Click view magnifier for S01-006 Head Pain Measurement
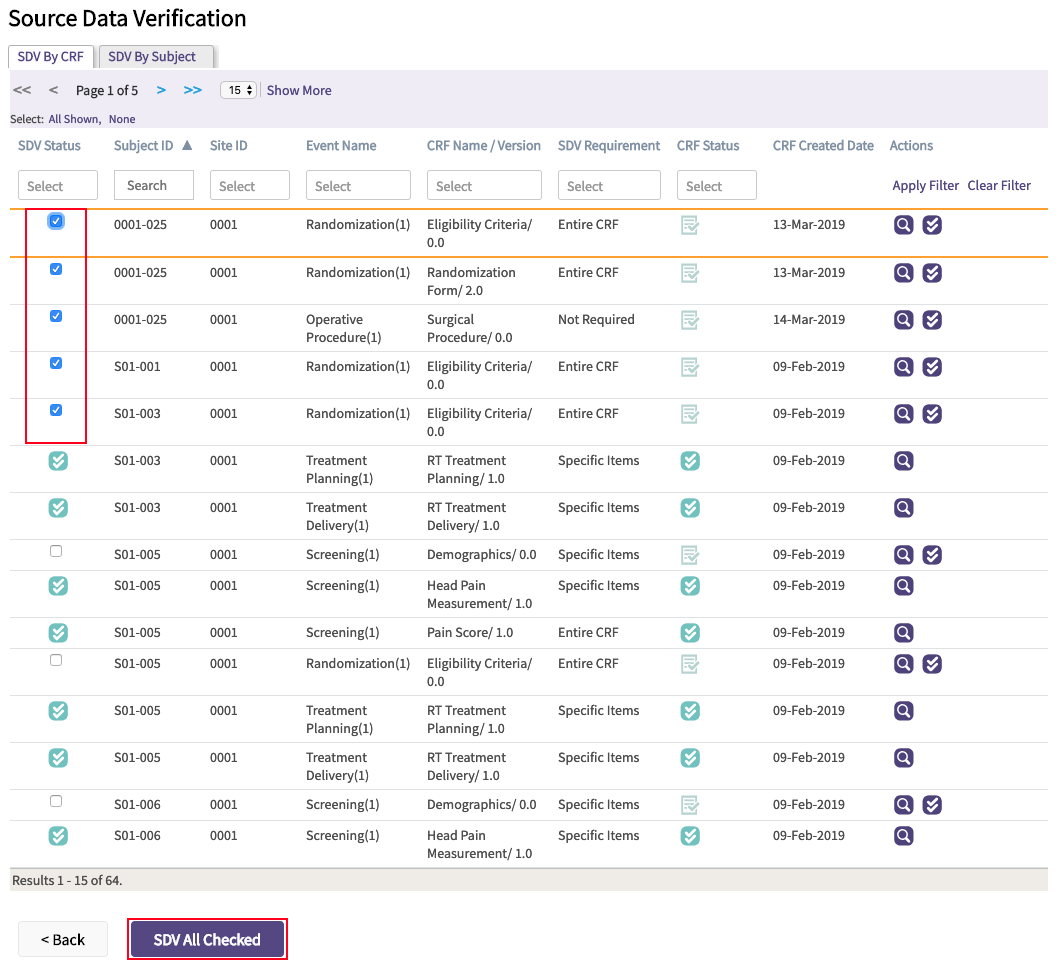This screenshot has height=964, width=1060. pos(903,836)
